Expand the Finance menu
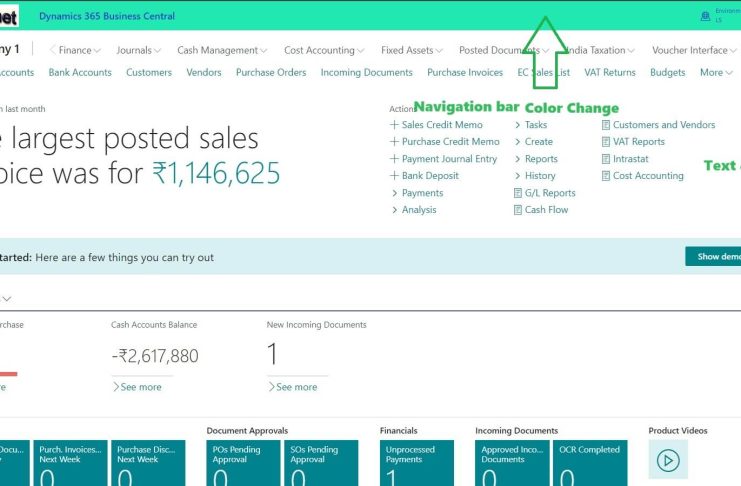 pyautogui.click(x=79, y=50)
